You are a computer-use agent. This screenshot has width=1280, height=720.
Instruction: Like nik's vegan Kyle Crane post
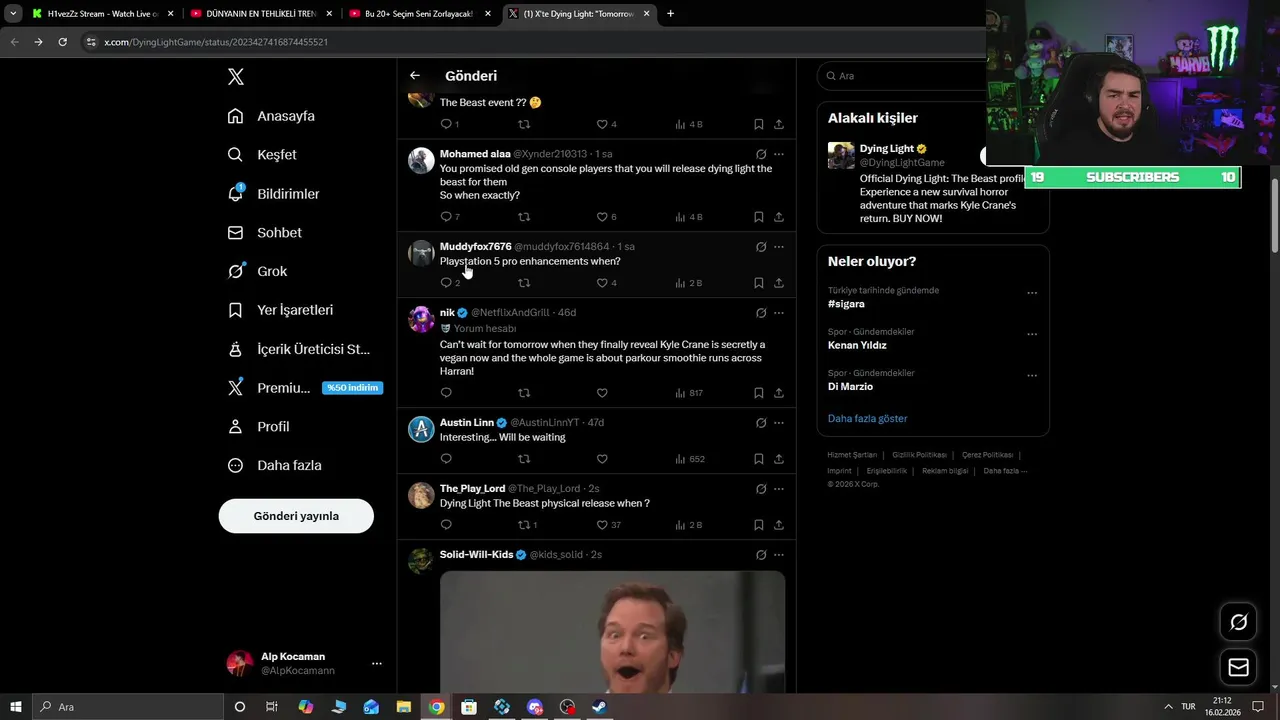(x=602, y=393)
